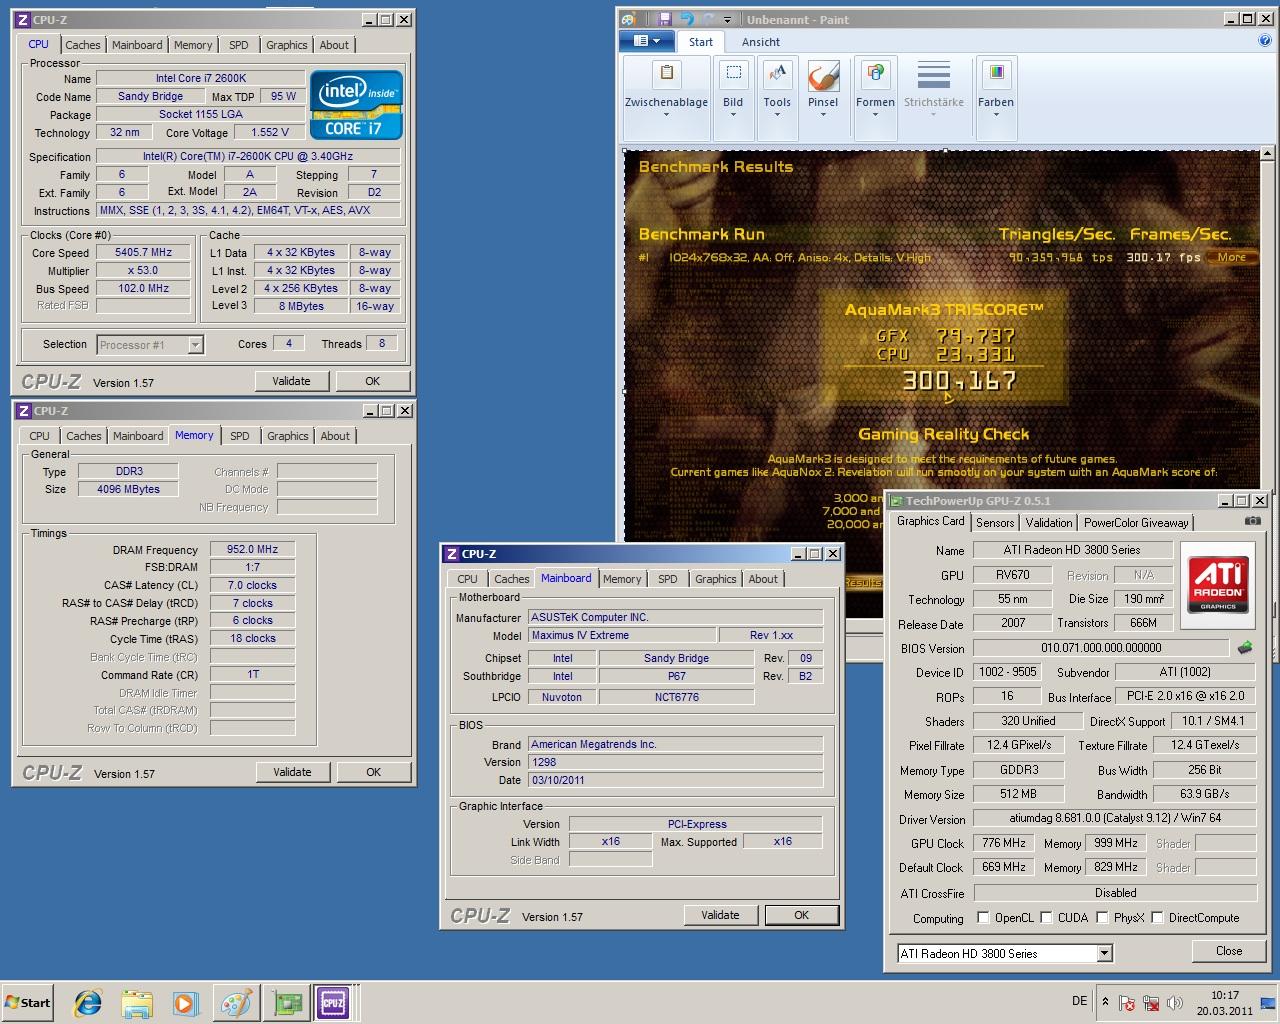Open the Caches tab in the top-left CPU-Z window
This screenshot has width=1280, height=1024.
click(x=83, y=45)
